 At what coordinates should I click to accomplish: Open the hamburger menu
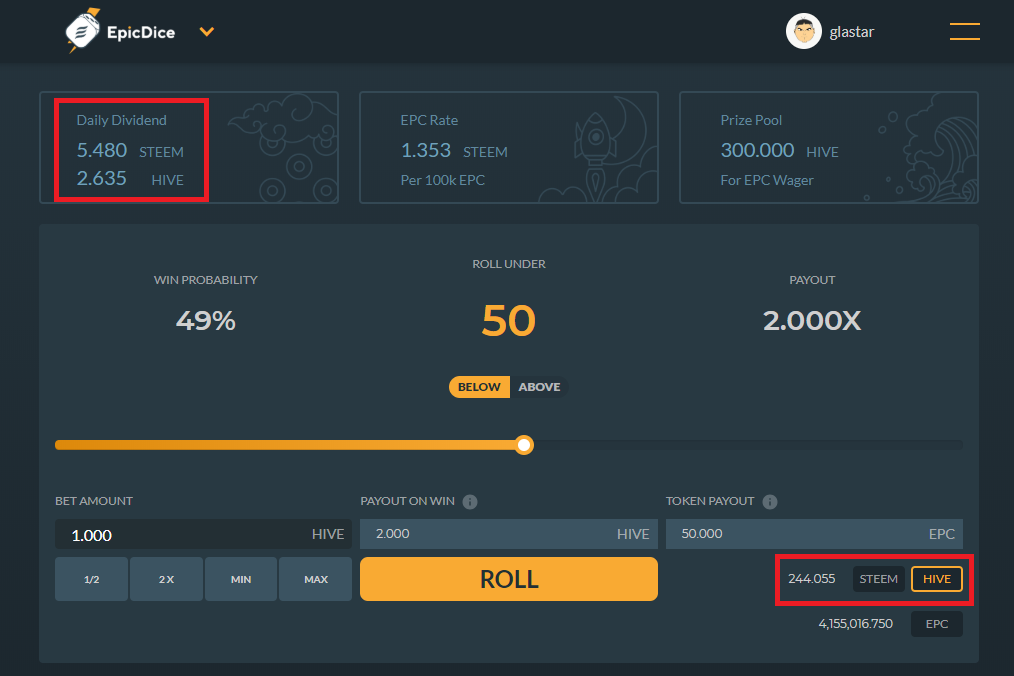(x=964, y=32)
